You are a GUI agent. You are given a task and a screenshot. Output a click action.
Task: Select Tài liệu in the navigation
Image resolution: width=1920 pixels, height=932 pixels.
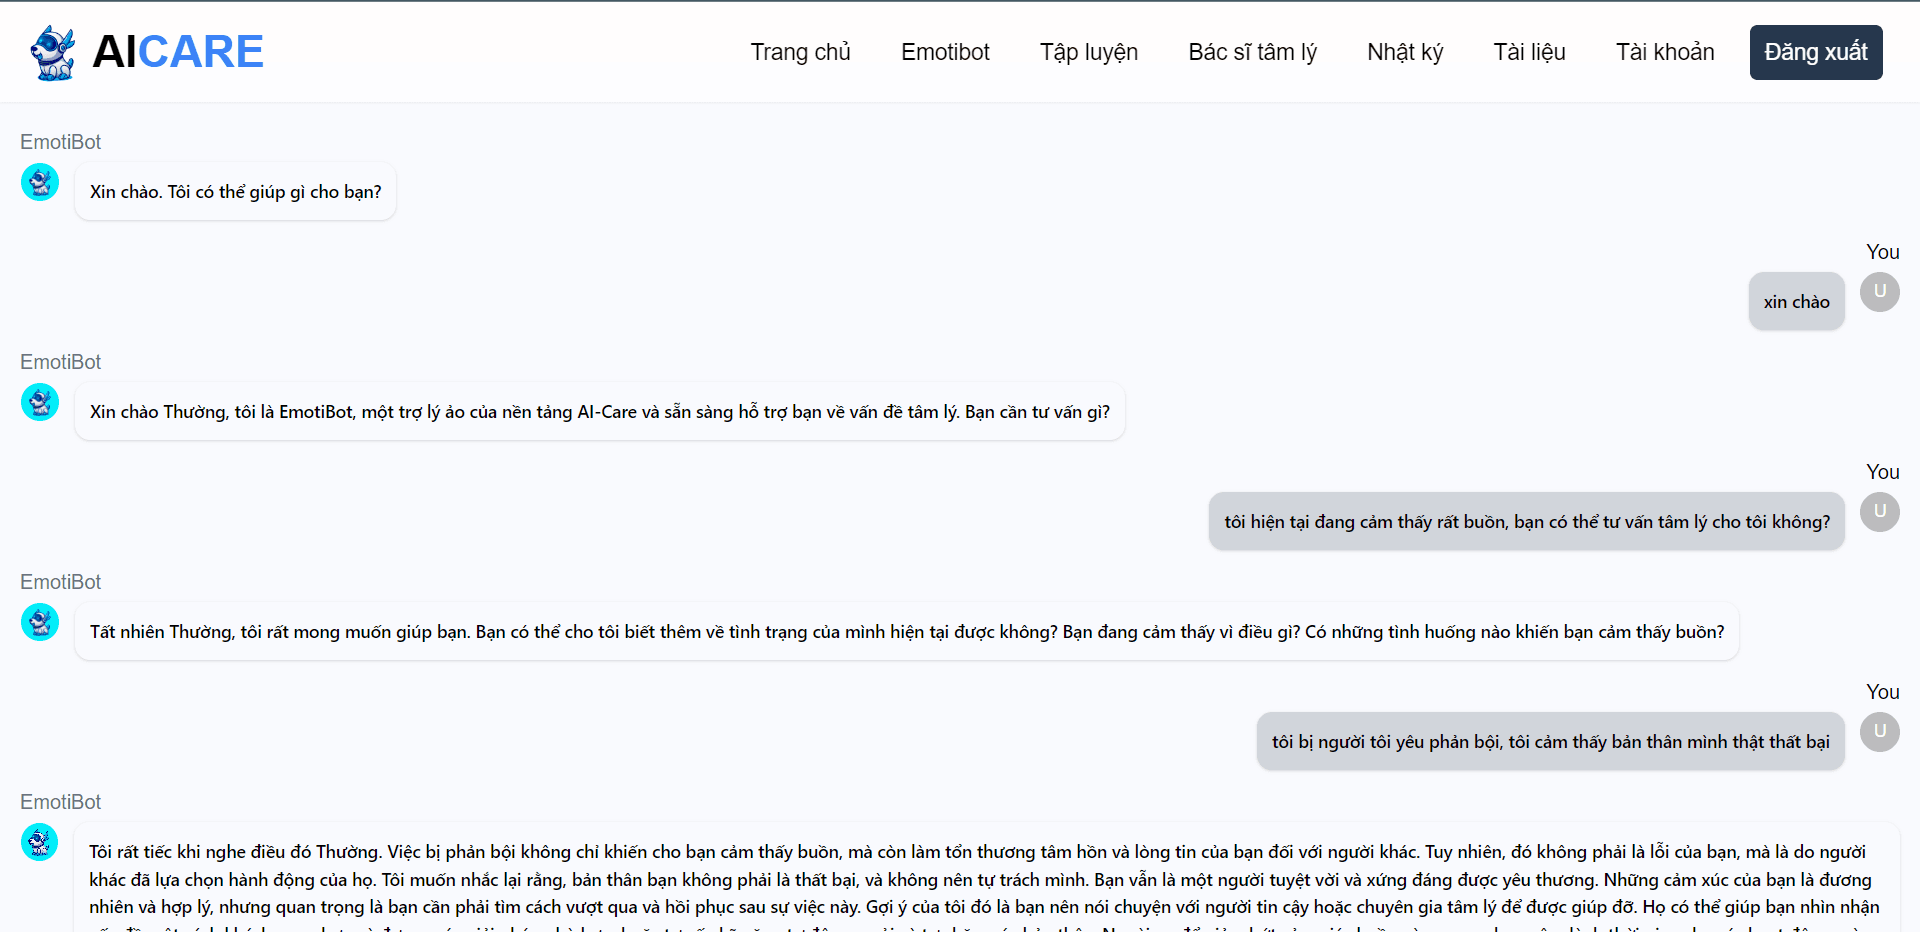click(x=1529, y=52)
